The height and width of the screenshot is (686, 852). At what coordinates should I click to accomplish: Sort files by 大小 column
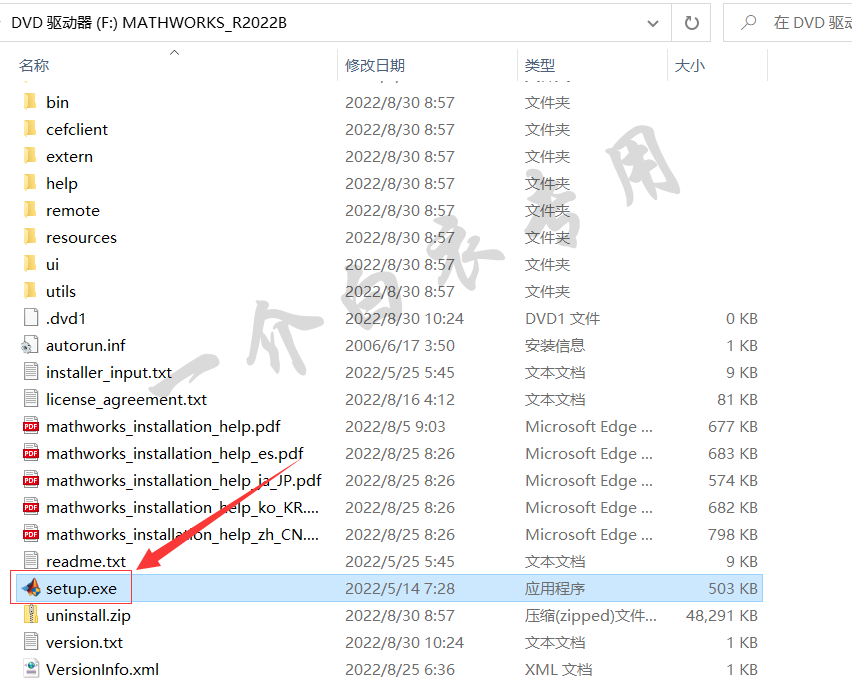pos(690,65)
